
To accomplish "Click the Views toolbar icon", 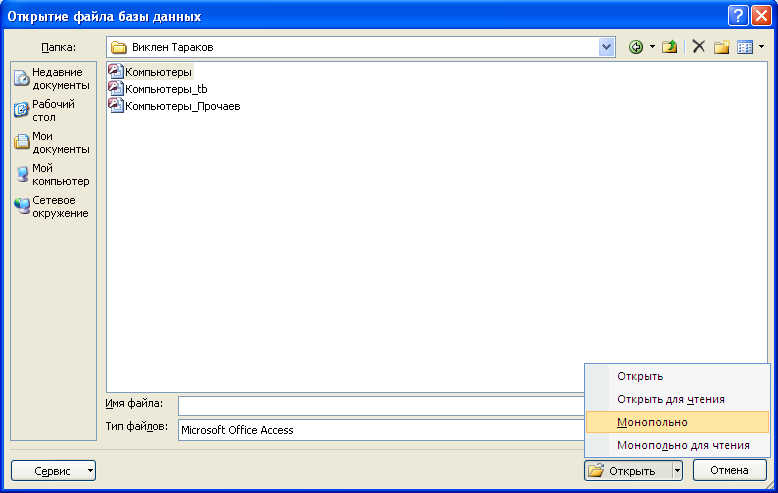I will (745, 47).
